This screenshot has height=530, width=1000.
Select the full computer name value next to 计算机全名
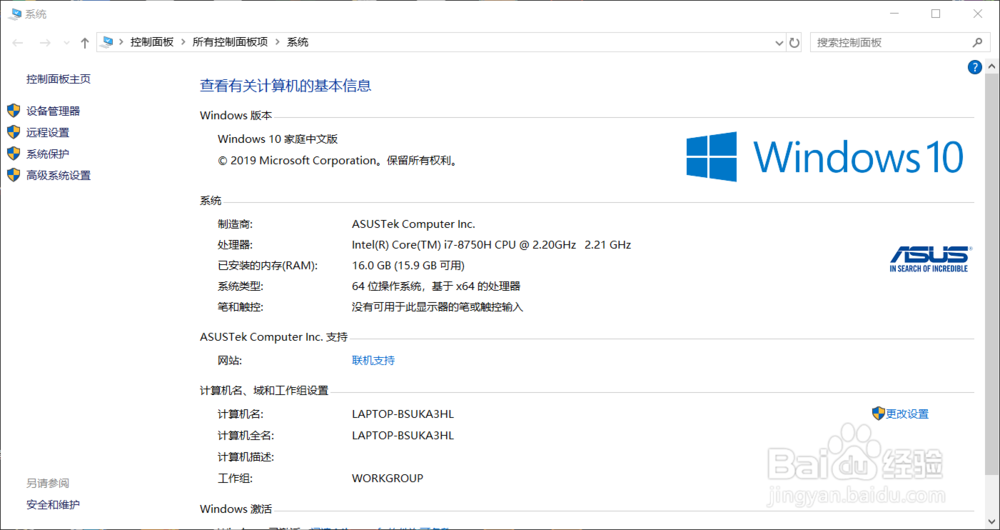pyautogui.click(x=403, y=436)
